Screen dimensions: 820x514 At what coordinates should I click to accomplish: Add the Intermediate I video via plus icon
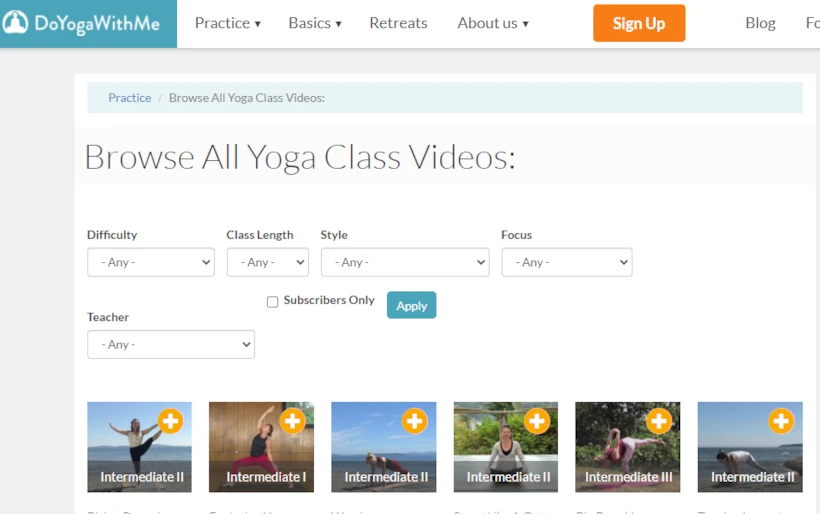point(292,421)
